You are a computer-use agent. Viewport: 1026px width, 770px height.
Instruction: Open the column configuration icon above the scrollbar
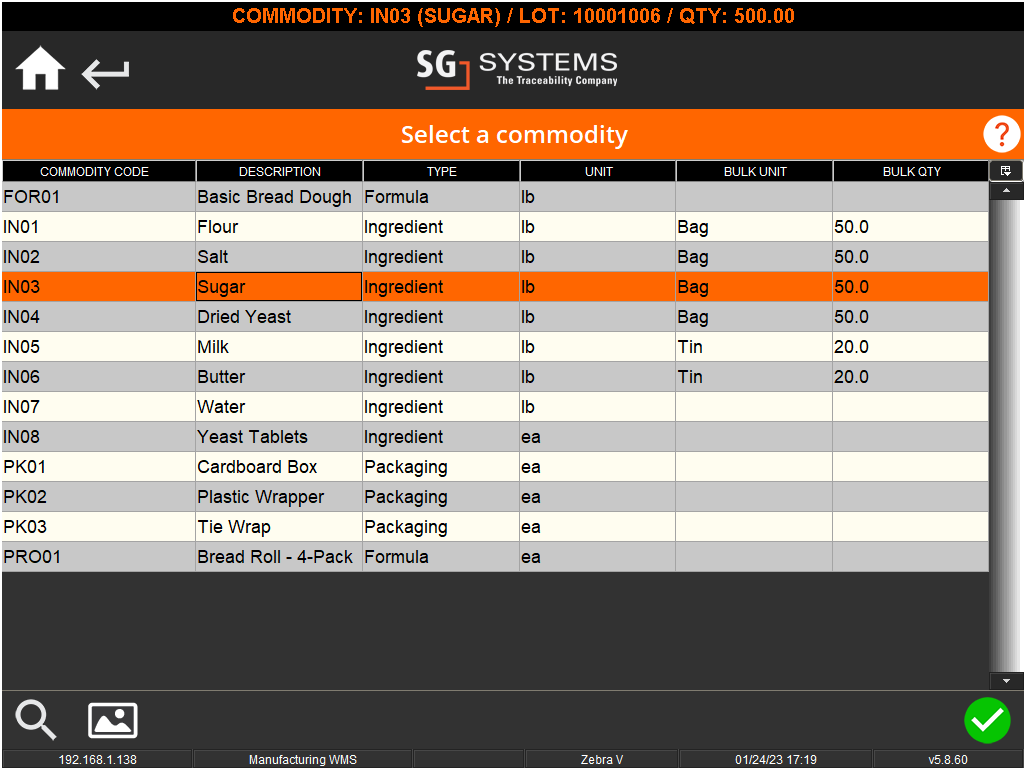pos(1005,170)
